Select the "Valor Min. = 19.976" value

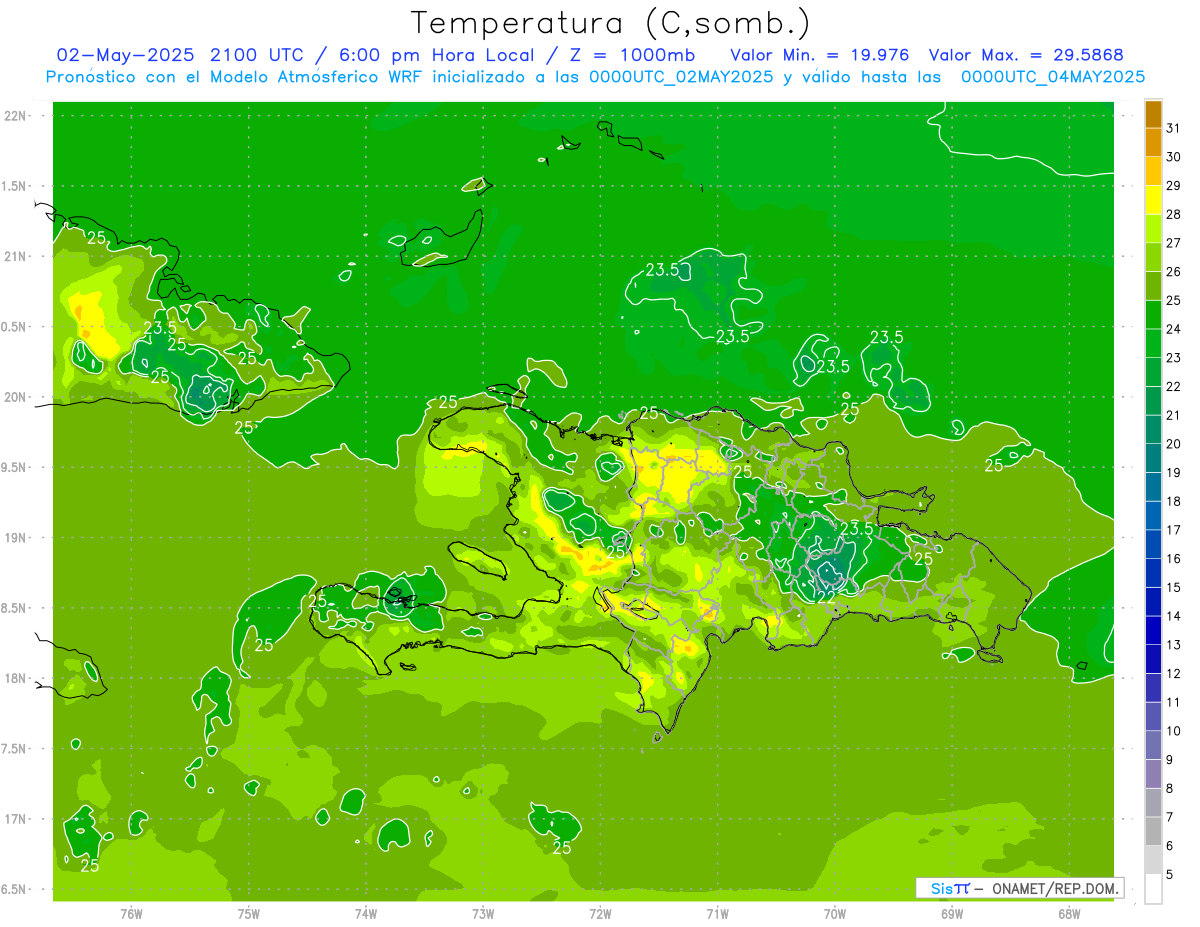(820, 54)
